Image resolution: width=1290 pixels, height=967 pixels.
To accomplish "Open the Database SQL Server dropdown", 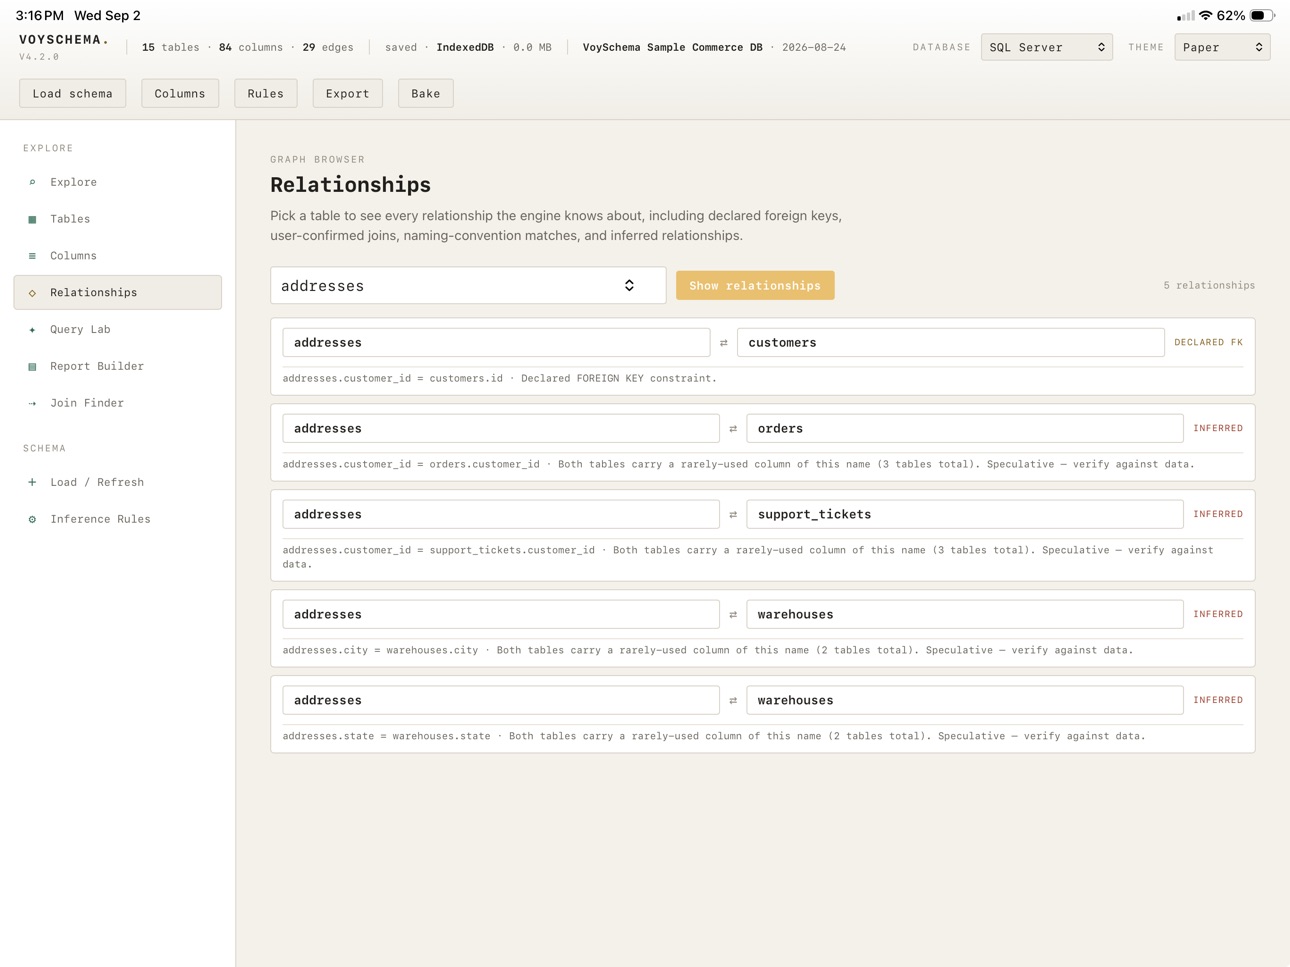I will click(1046, 47).
